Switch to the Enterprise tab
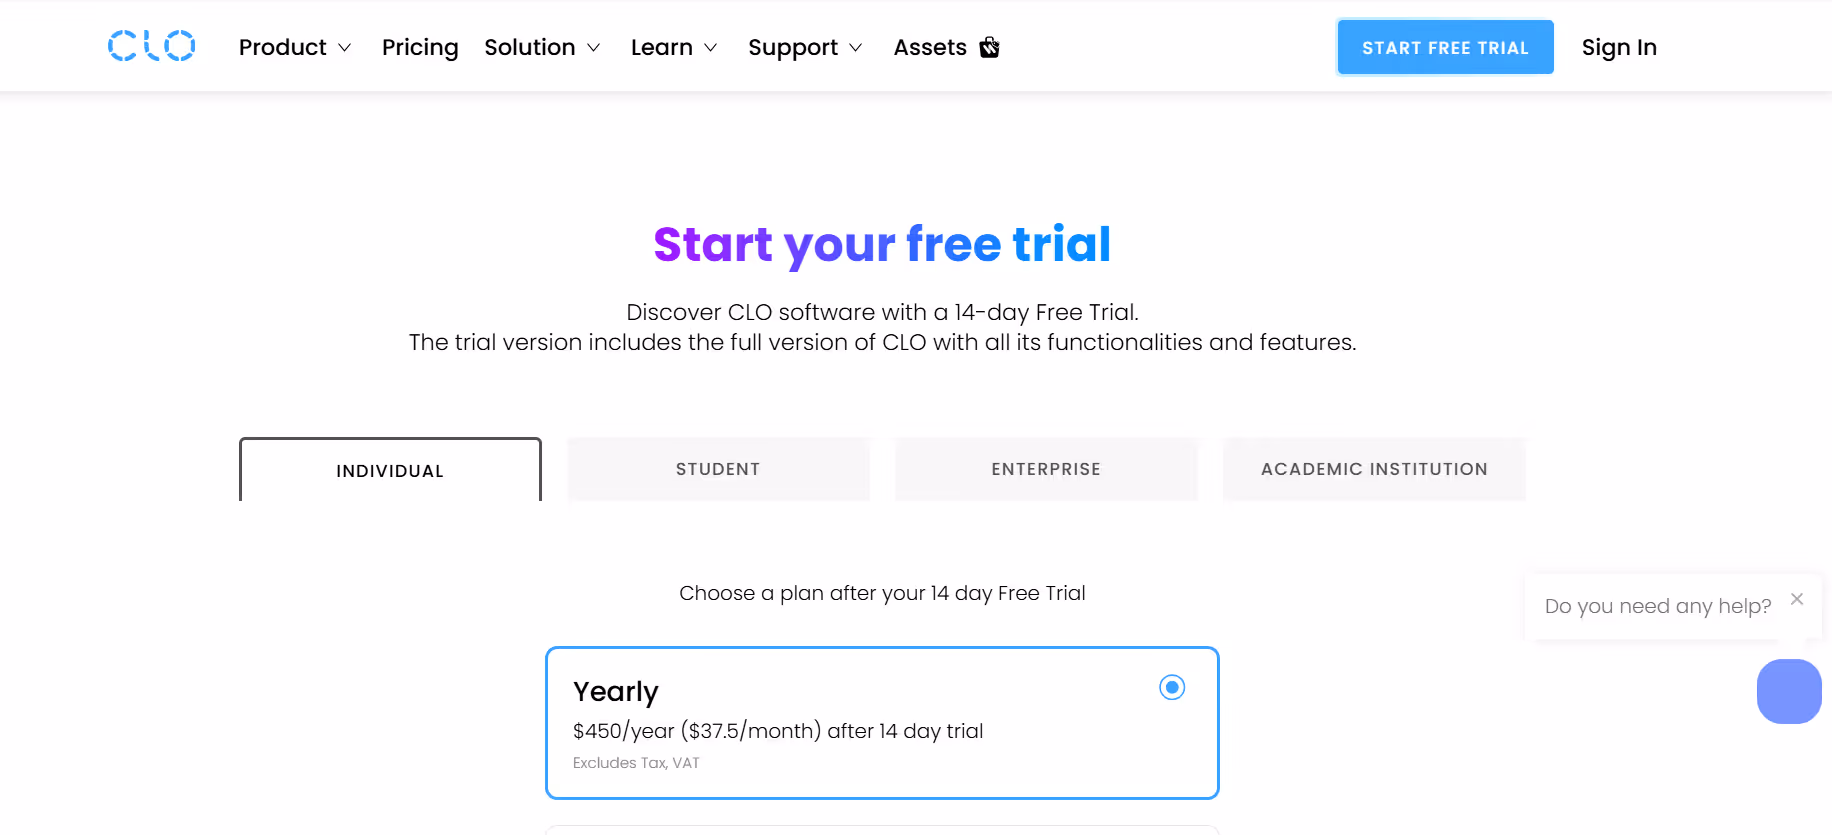The height and width of the screenshot is (835, 1832). coord(1046,469)
